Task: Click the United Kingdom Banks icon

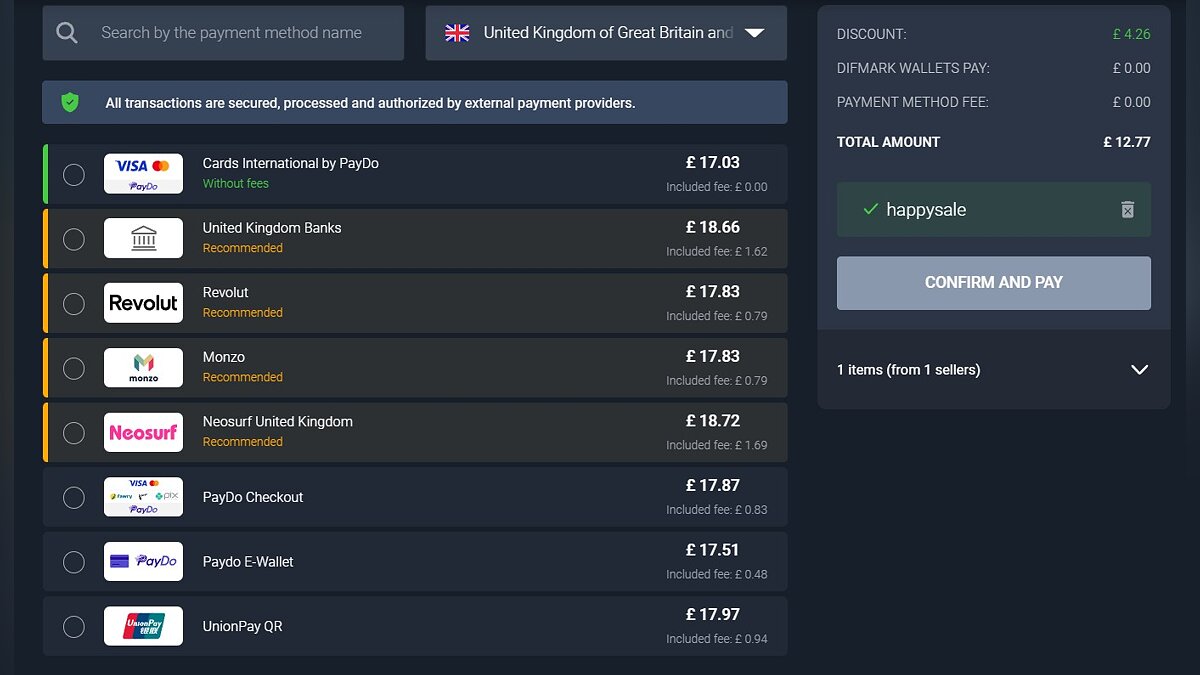Action: pos(143,238)
